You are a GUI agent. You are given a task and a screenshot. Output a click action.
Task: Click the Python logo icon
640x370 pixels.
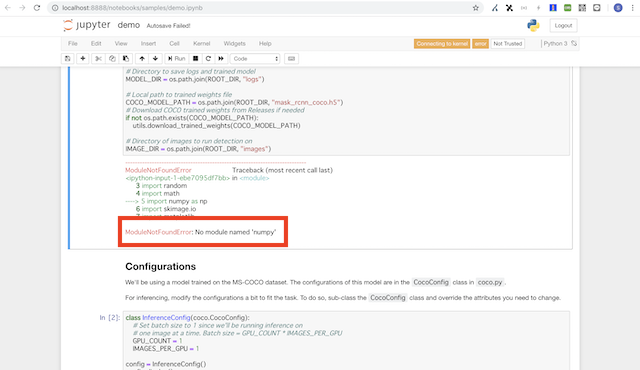533,25
